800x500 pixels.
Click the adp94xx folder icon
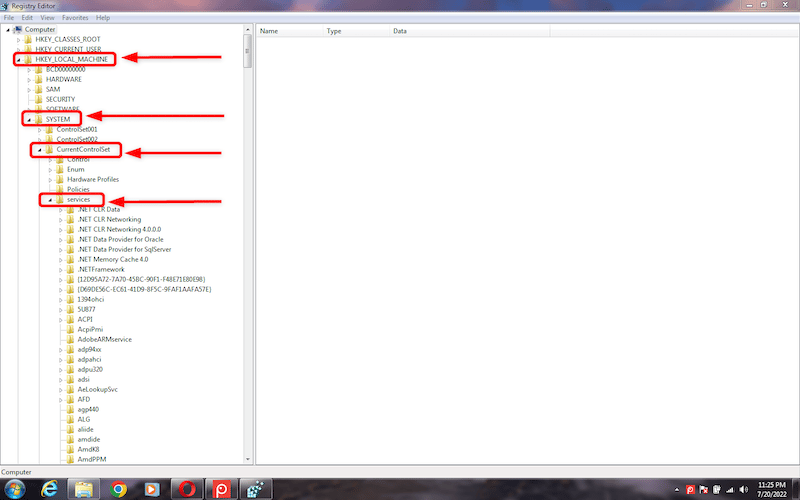(70, 349)
